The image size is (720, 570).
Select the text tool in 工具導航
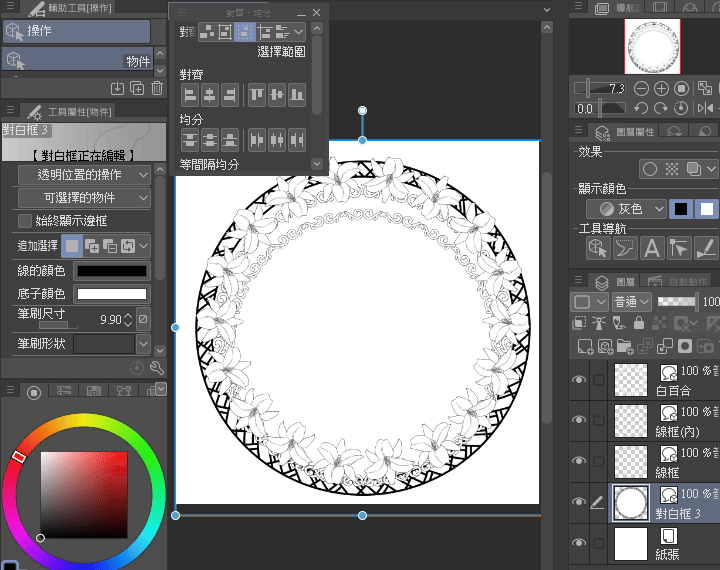pyautogui.click(x=652, y=248)
